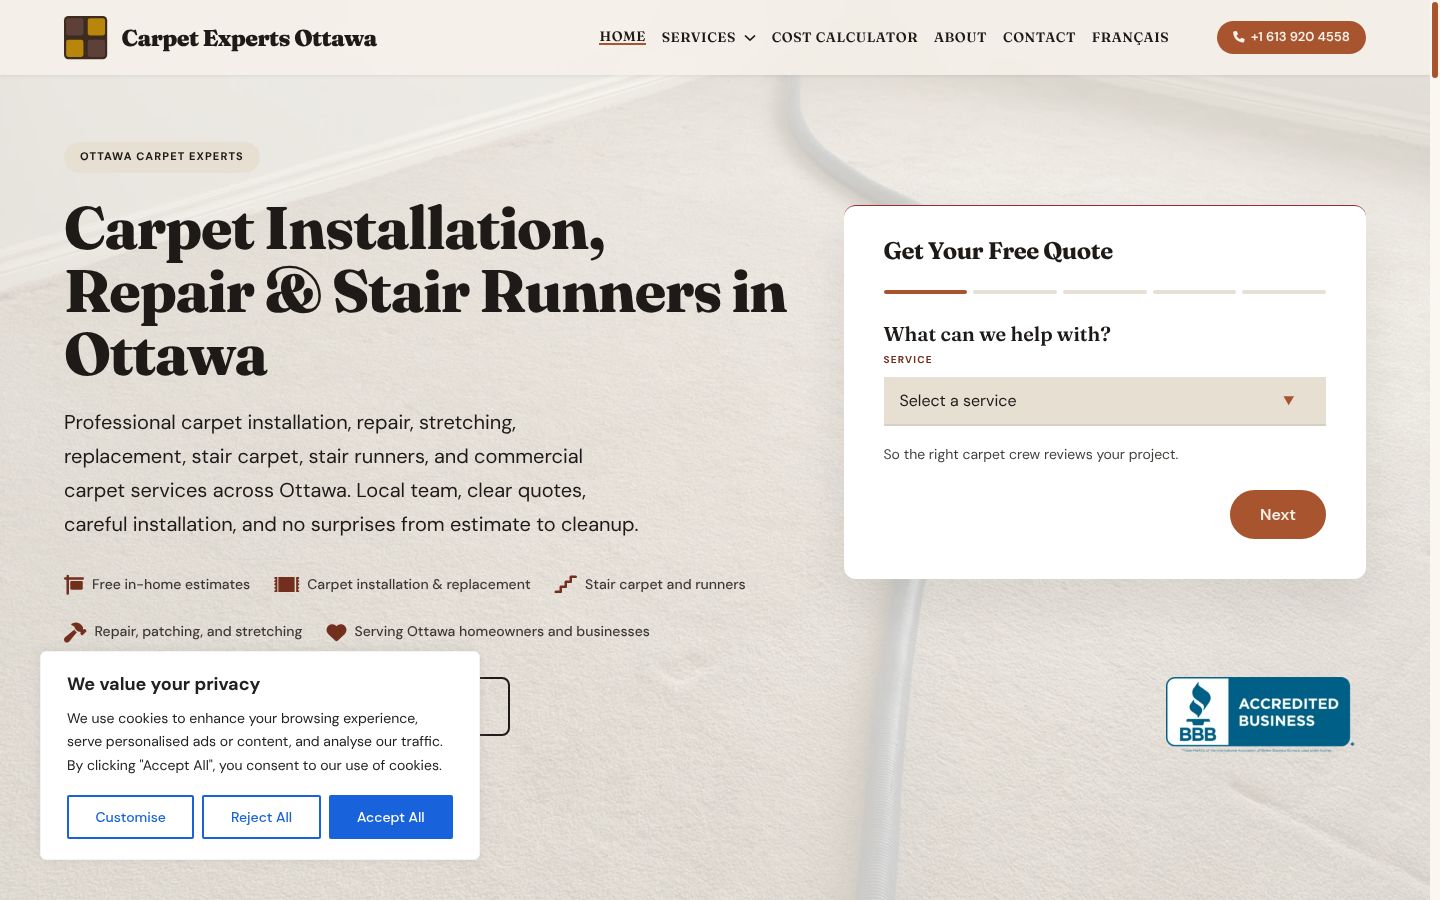Click the 'So the right carpet crew' hint
This screenshot has width=1440, height=900.
coord(1031,454)
